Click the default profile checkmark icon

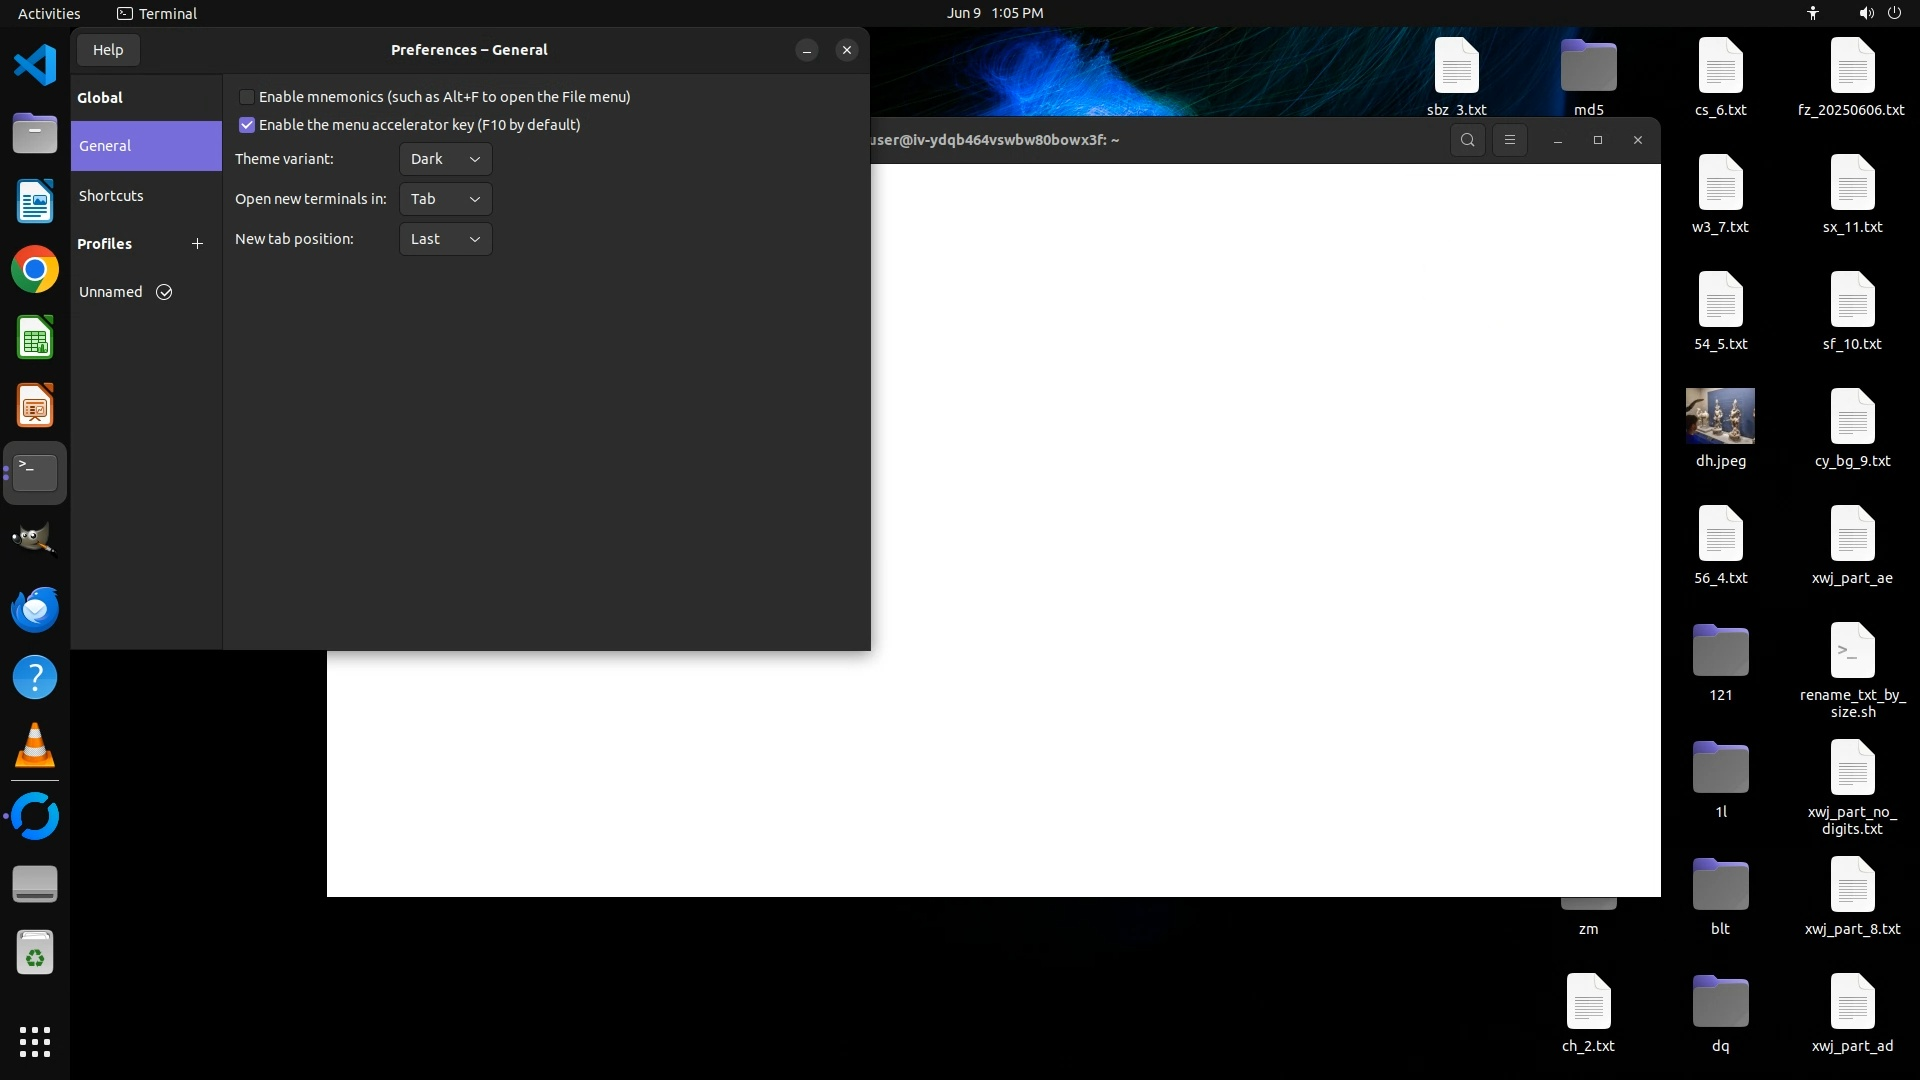164,292
